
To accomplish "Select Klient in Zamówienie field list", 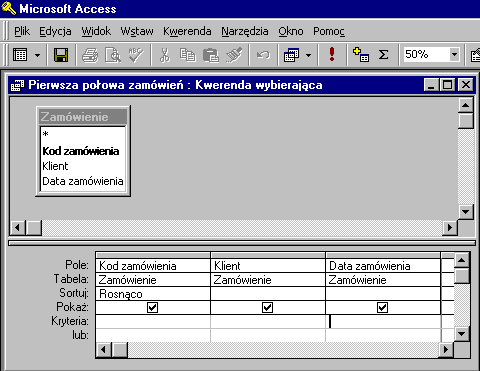I will 83,166.
